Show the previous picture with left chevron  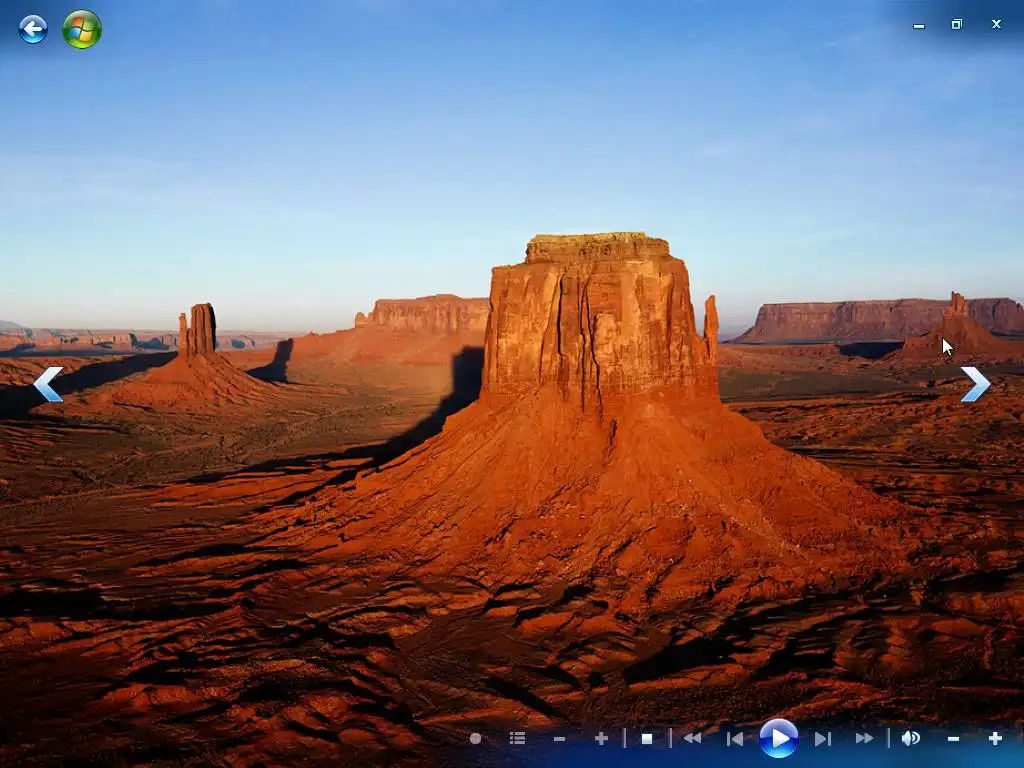tap(48, 384)
